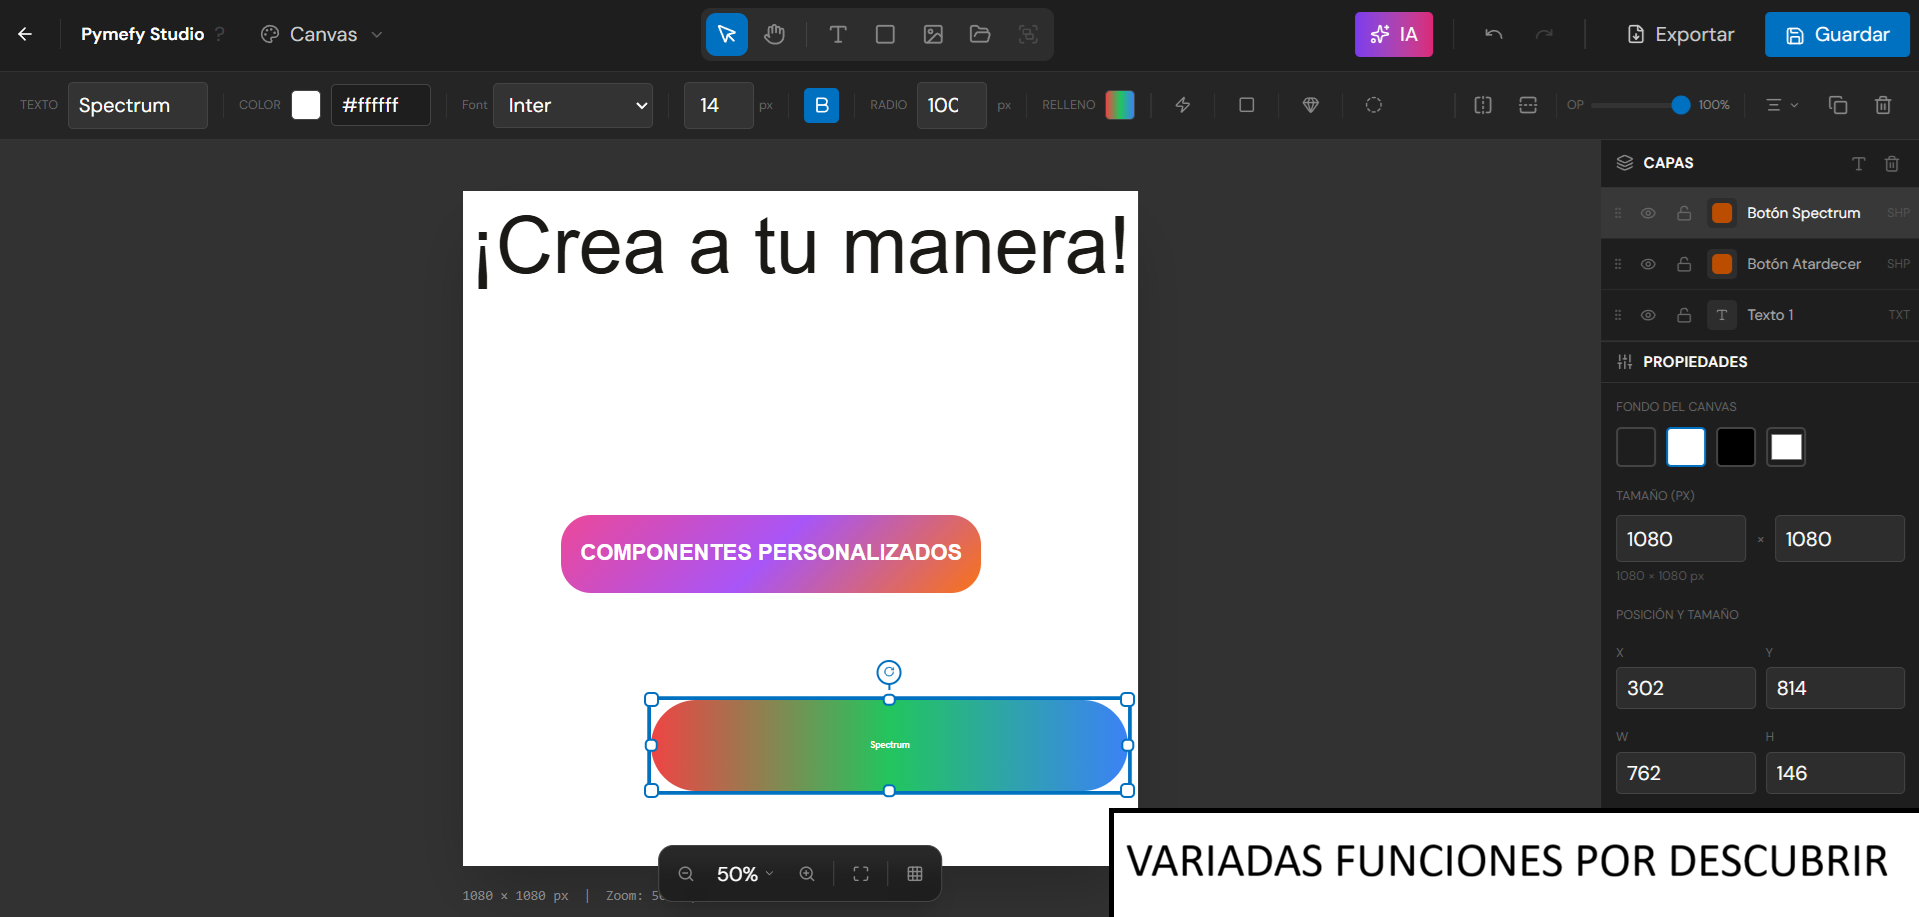Toggle visibility of Botón Atardecer layer
Screen dimensions: 1919x917
[x=1648, y=264]
